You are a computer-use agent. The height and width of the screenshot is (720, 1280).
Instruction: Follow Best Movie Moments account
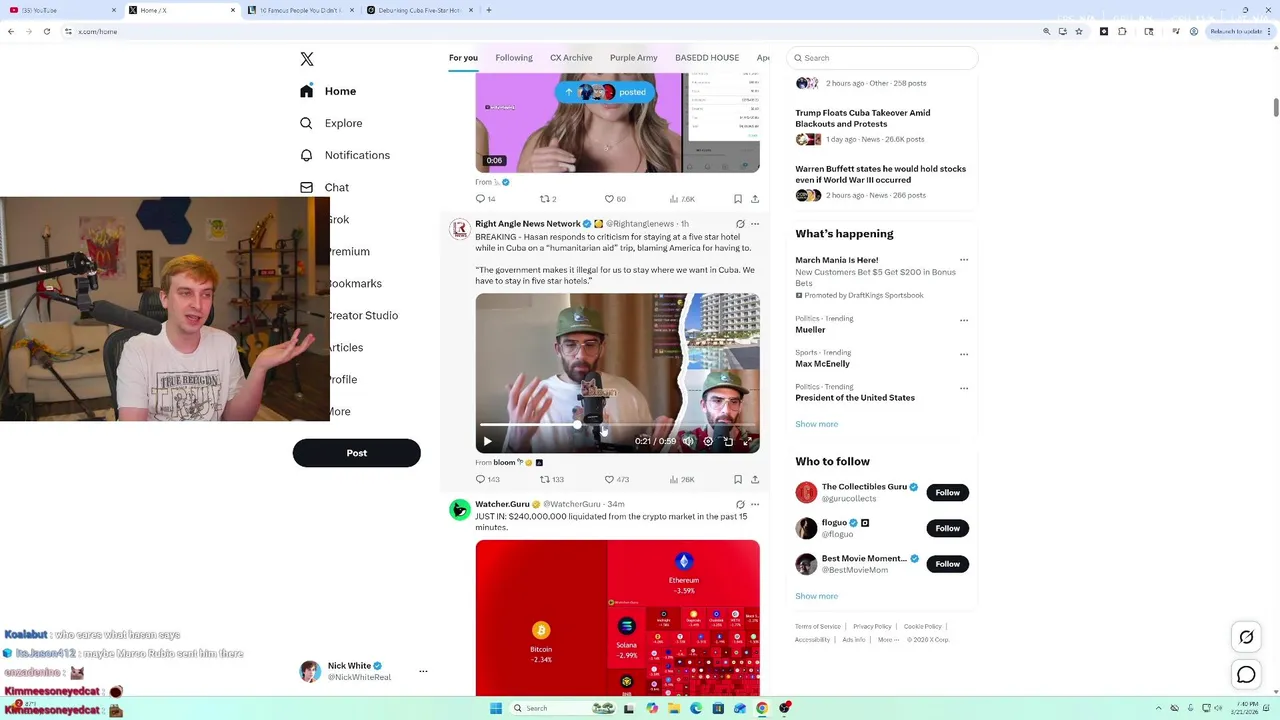(947, 564)
